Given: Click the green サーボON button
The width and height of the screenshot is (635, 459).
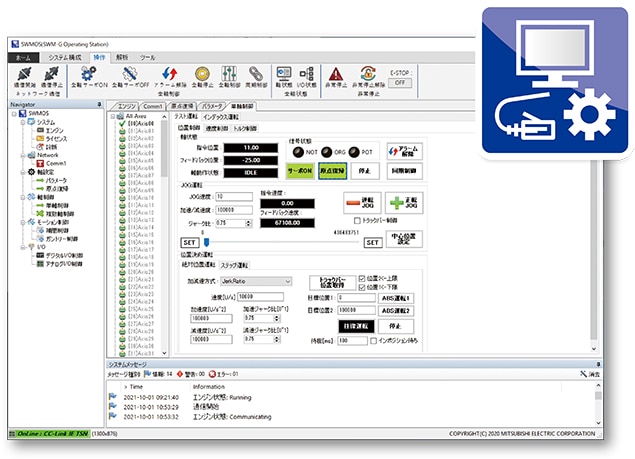Looking at the screenshot, I should (x=300, y=171).
